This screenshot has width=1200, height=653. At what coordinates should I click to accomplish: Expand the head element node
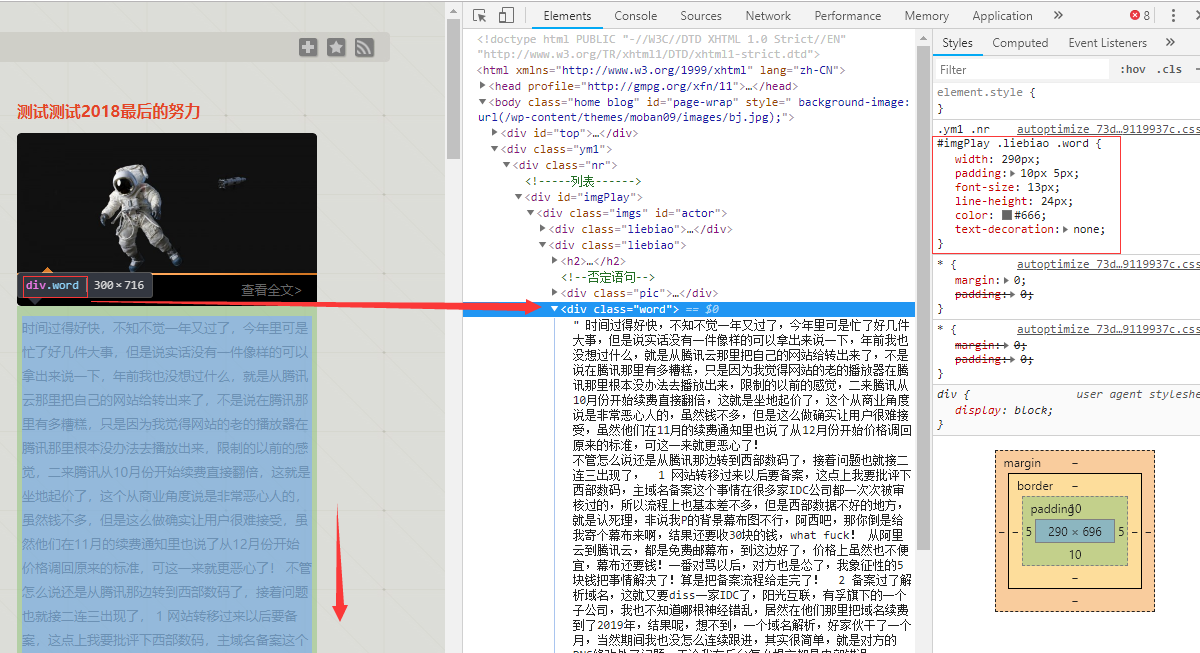click(x=484, y=86)
